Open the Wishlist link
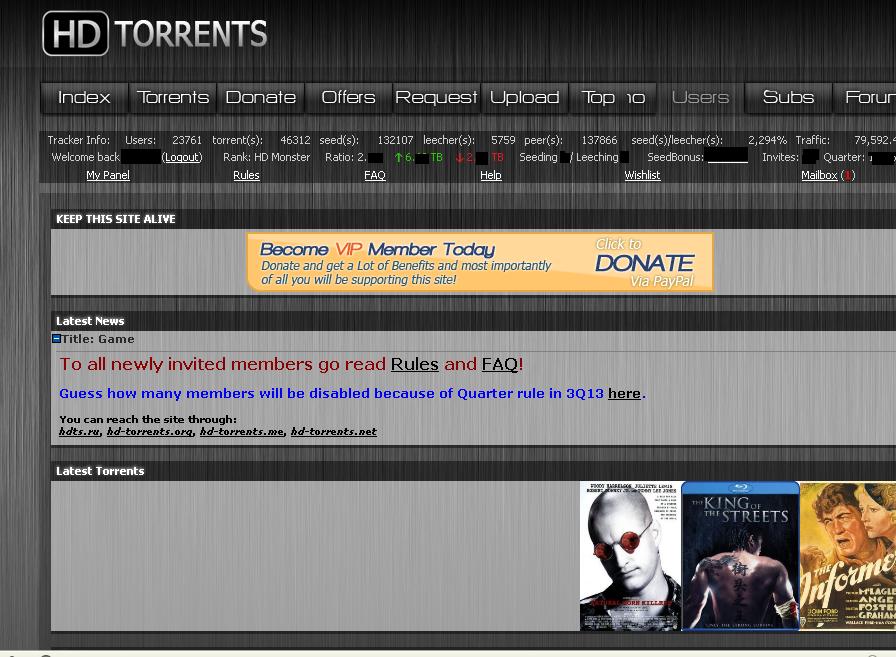 pyautogui.click(x=642, y=175)
